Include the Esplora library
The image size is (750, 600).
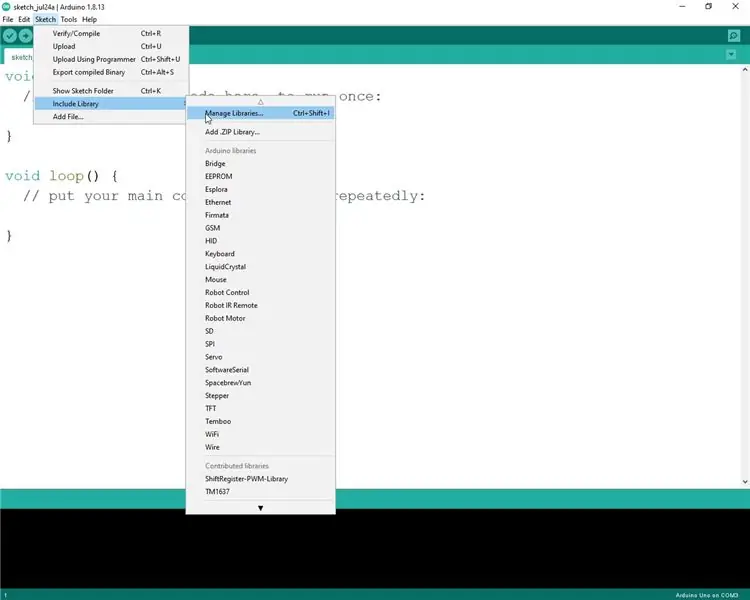(x=260, y=189)
